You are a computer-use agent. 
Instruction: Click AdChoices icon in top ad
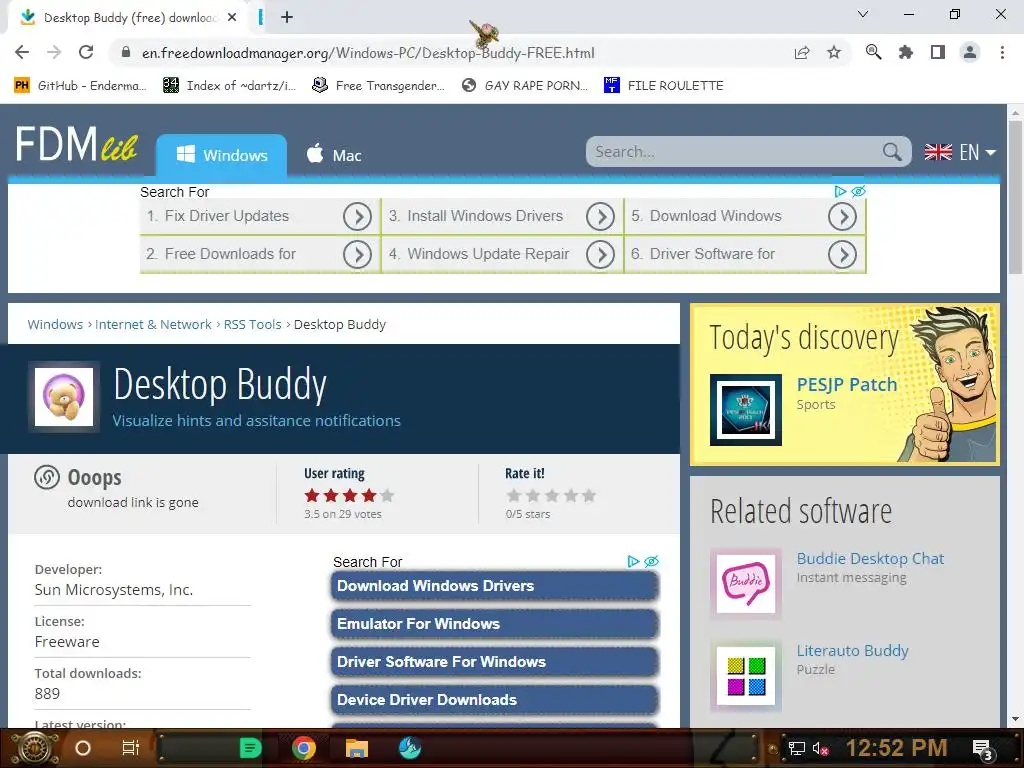click(x=840, y=191)
